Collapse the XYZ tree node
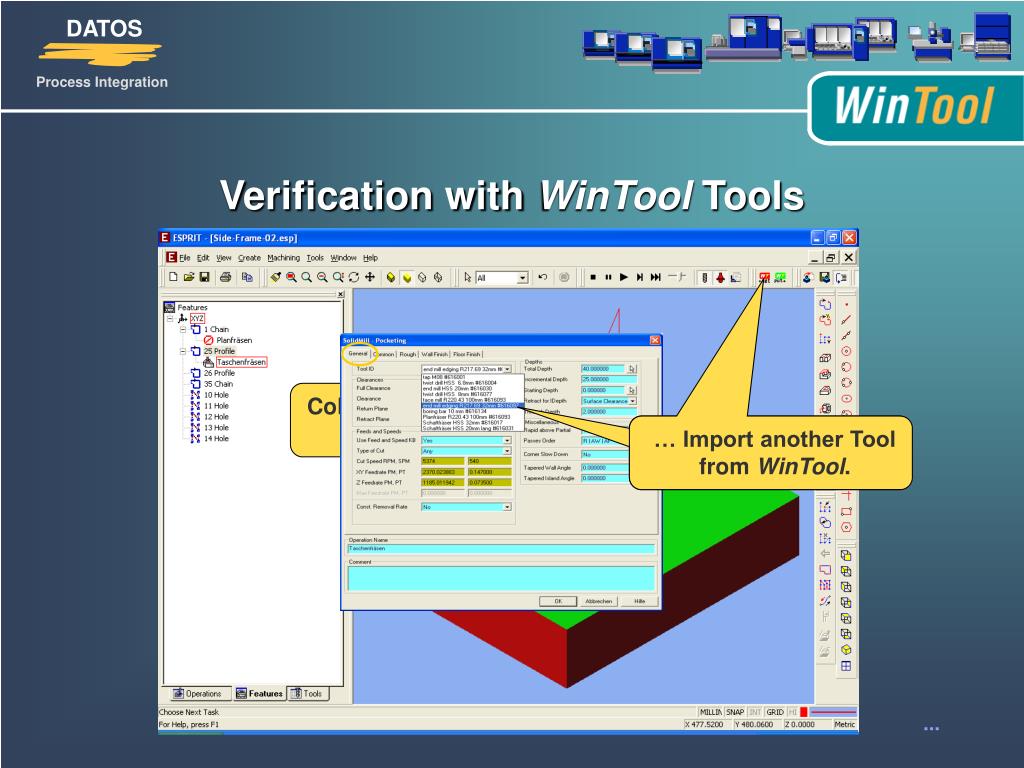The height and width of the screenshot is (768, 1024). point(170,319)
